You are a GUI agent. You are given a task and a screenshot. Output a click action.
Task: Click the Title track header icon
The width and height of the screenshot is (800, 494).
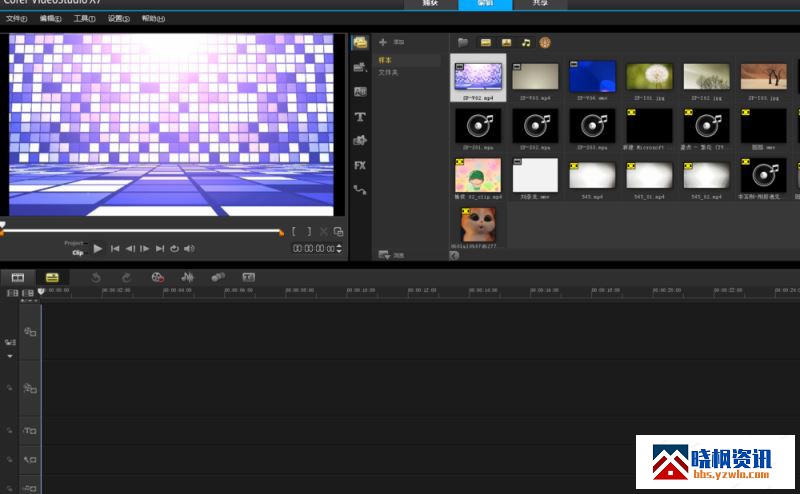coord(30,431)
